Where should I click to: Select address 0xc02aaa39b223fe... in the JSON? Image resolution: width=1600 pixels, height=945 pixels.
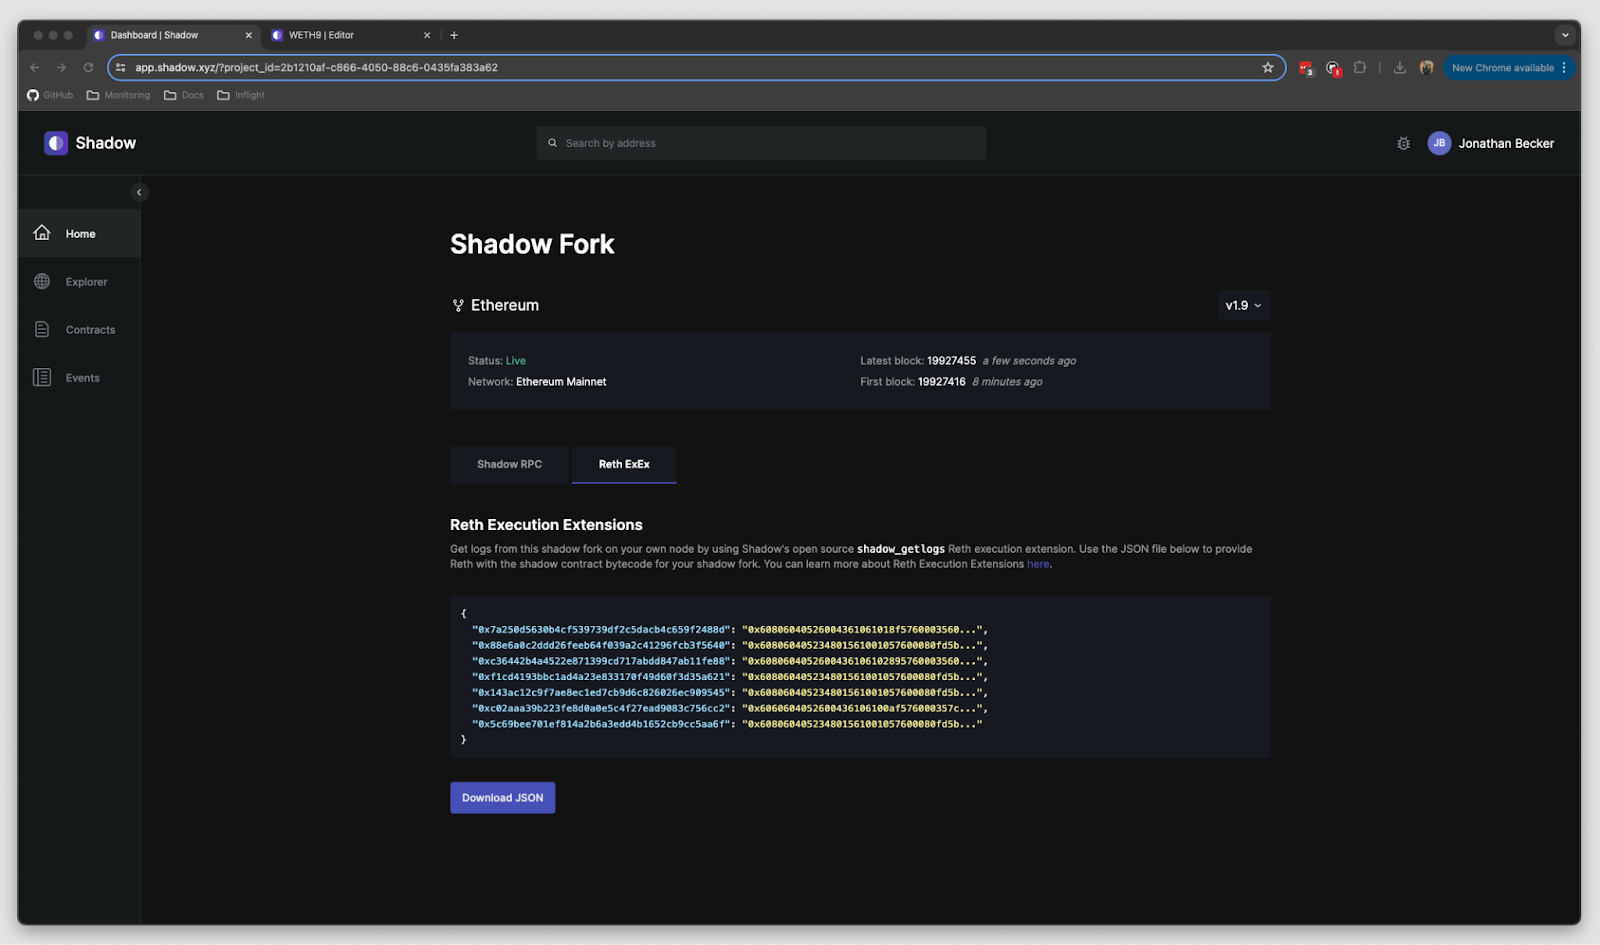pos(601,708)
